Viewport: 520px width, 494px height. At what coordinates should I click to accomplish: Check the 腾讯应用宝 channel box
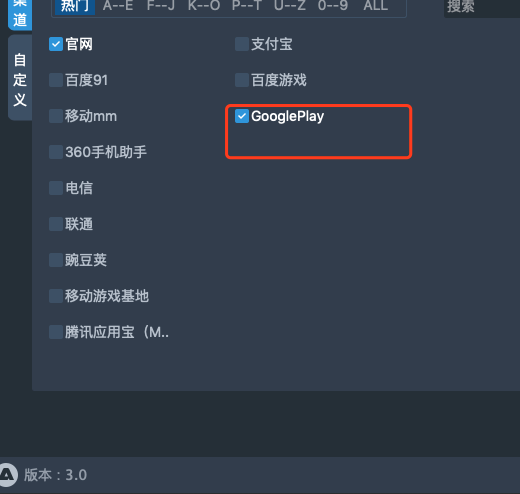[x=56, y=332]
